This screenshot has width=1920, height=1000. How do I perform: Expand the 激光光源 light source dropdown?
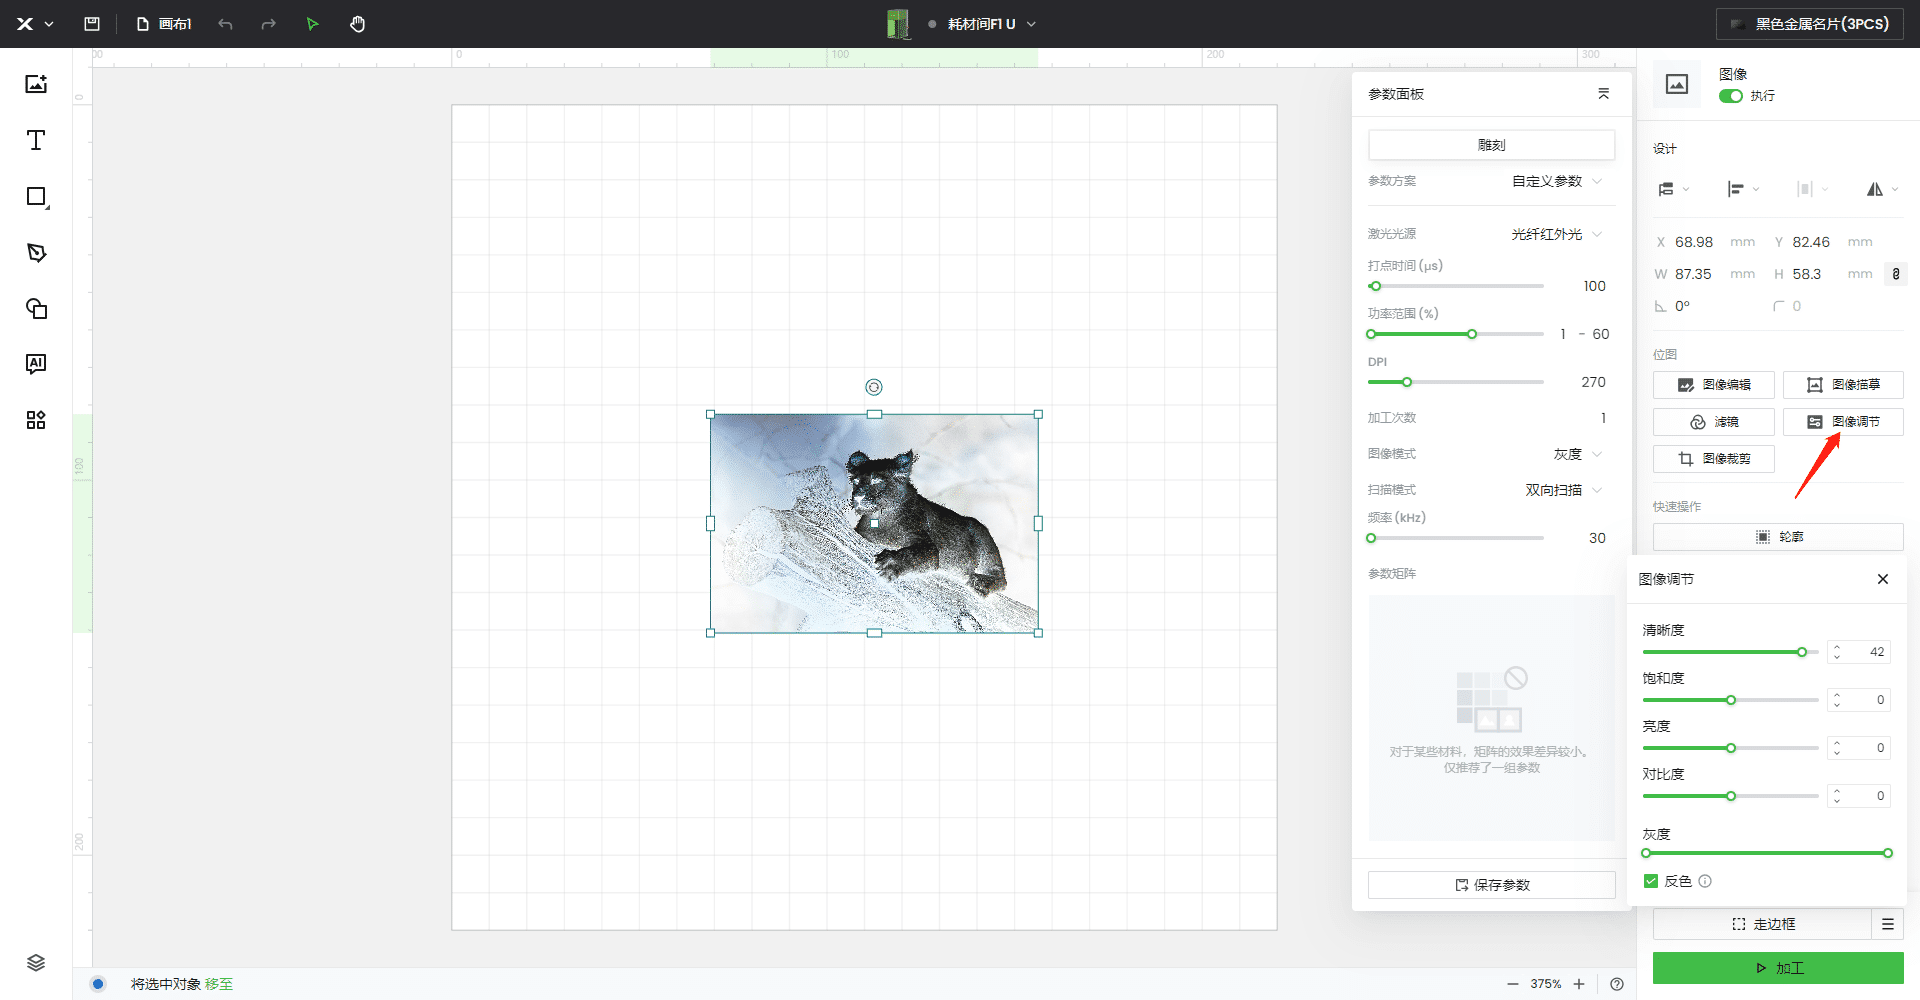[1556, 234]
